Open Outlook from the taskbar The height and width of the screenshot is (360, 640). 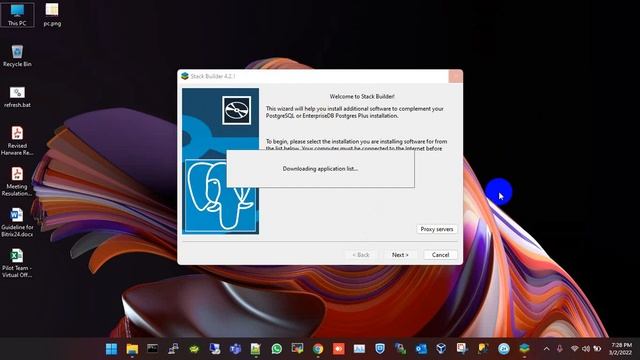(421, 349)
